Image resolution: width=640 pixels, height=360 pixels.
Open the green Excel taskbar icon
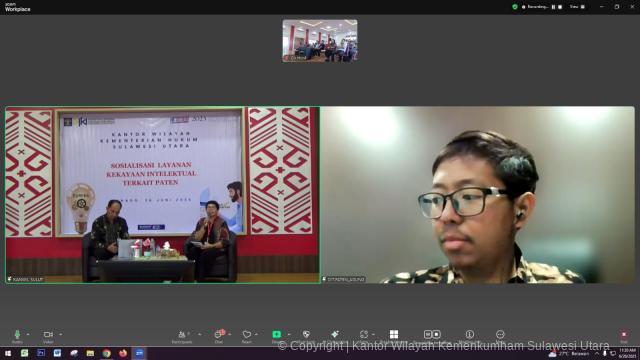pos(24,353)
